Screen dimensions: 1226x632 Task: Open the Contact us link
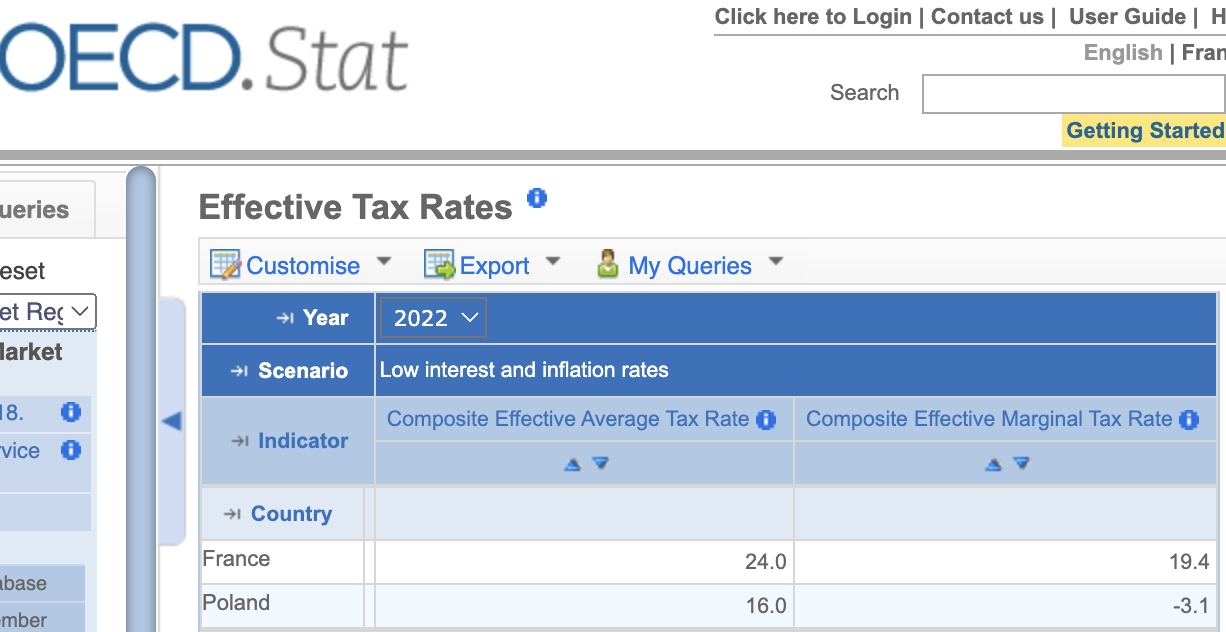click(986, 17)
